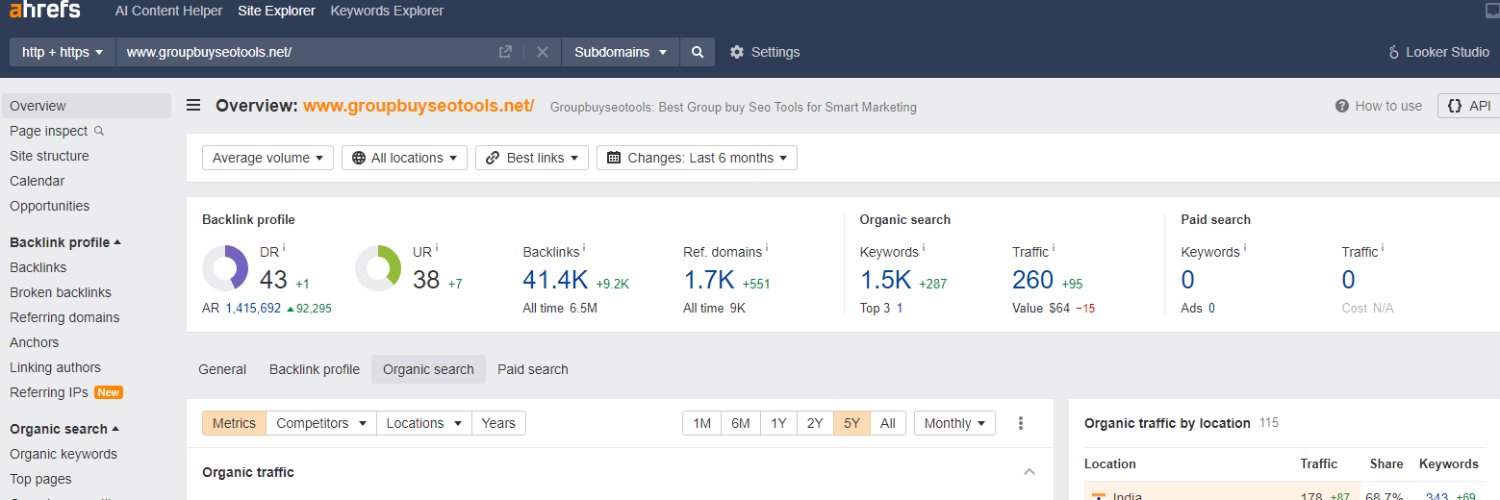Image resolution: width=1500 pixels, height=500 pixels.
Task: Switch to the Organic search tab
Action: 428,369
